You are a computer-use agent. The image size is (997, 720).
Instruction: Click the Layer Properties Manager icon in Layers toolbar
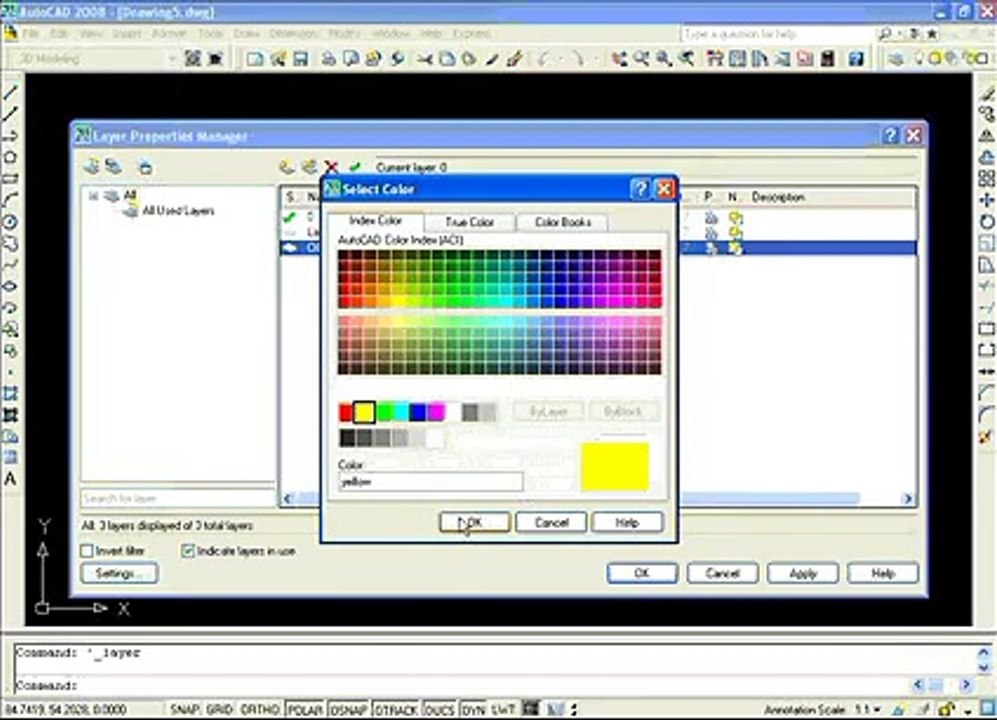[895, 59]
